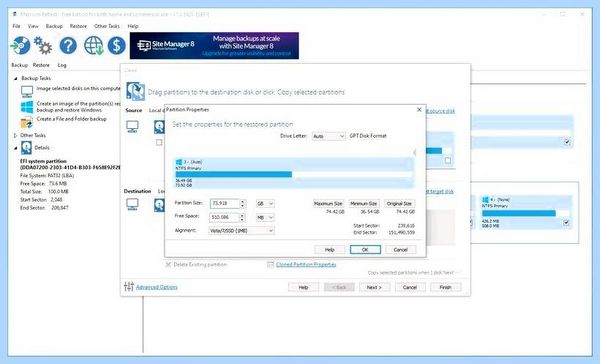Open the Drive Letter Auto dropdown

coord(328,136)
